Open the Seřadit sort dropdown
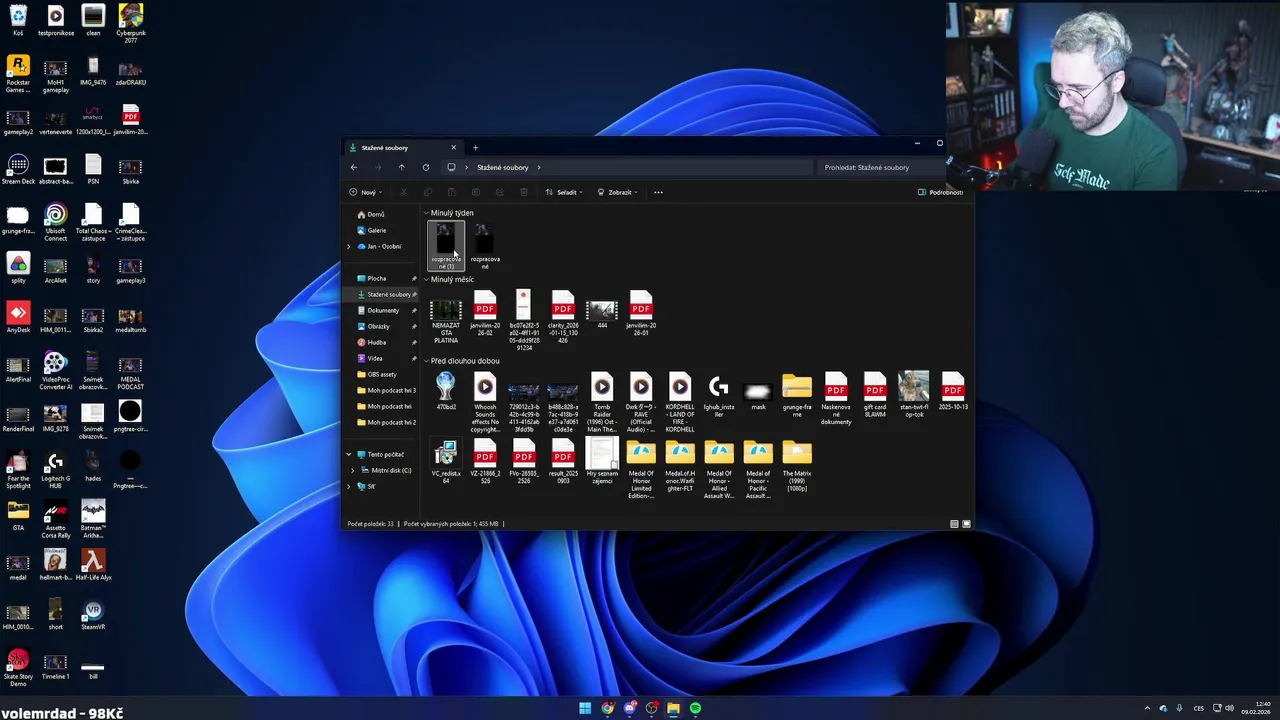 [563, 192]
